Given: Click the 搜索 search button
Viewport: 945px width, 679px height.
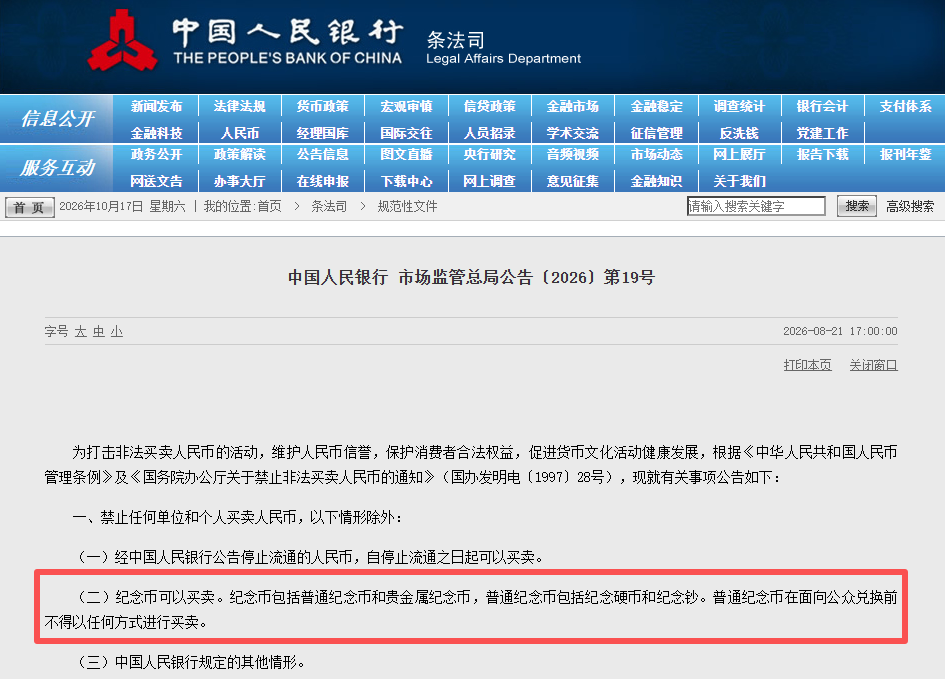Looking at the screenshot, I should click(x=857, y=206).
